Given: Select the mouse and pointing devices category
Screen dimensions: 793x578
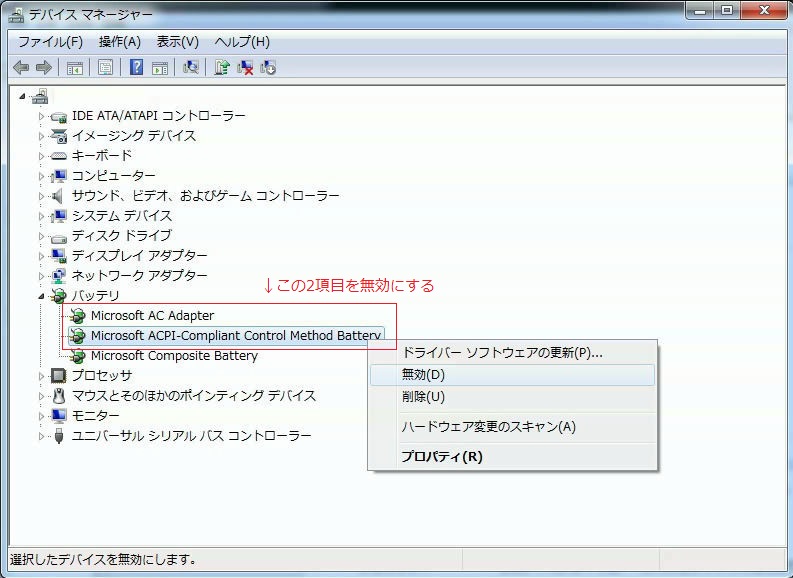Looking at the screenshot, I should (194, 395).
